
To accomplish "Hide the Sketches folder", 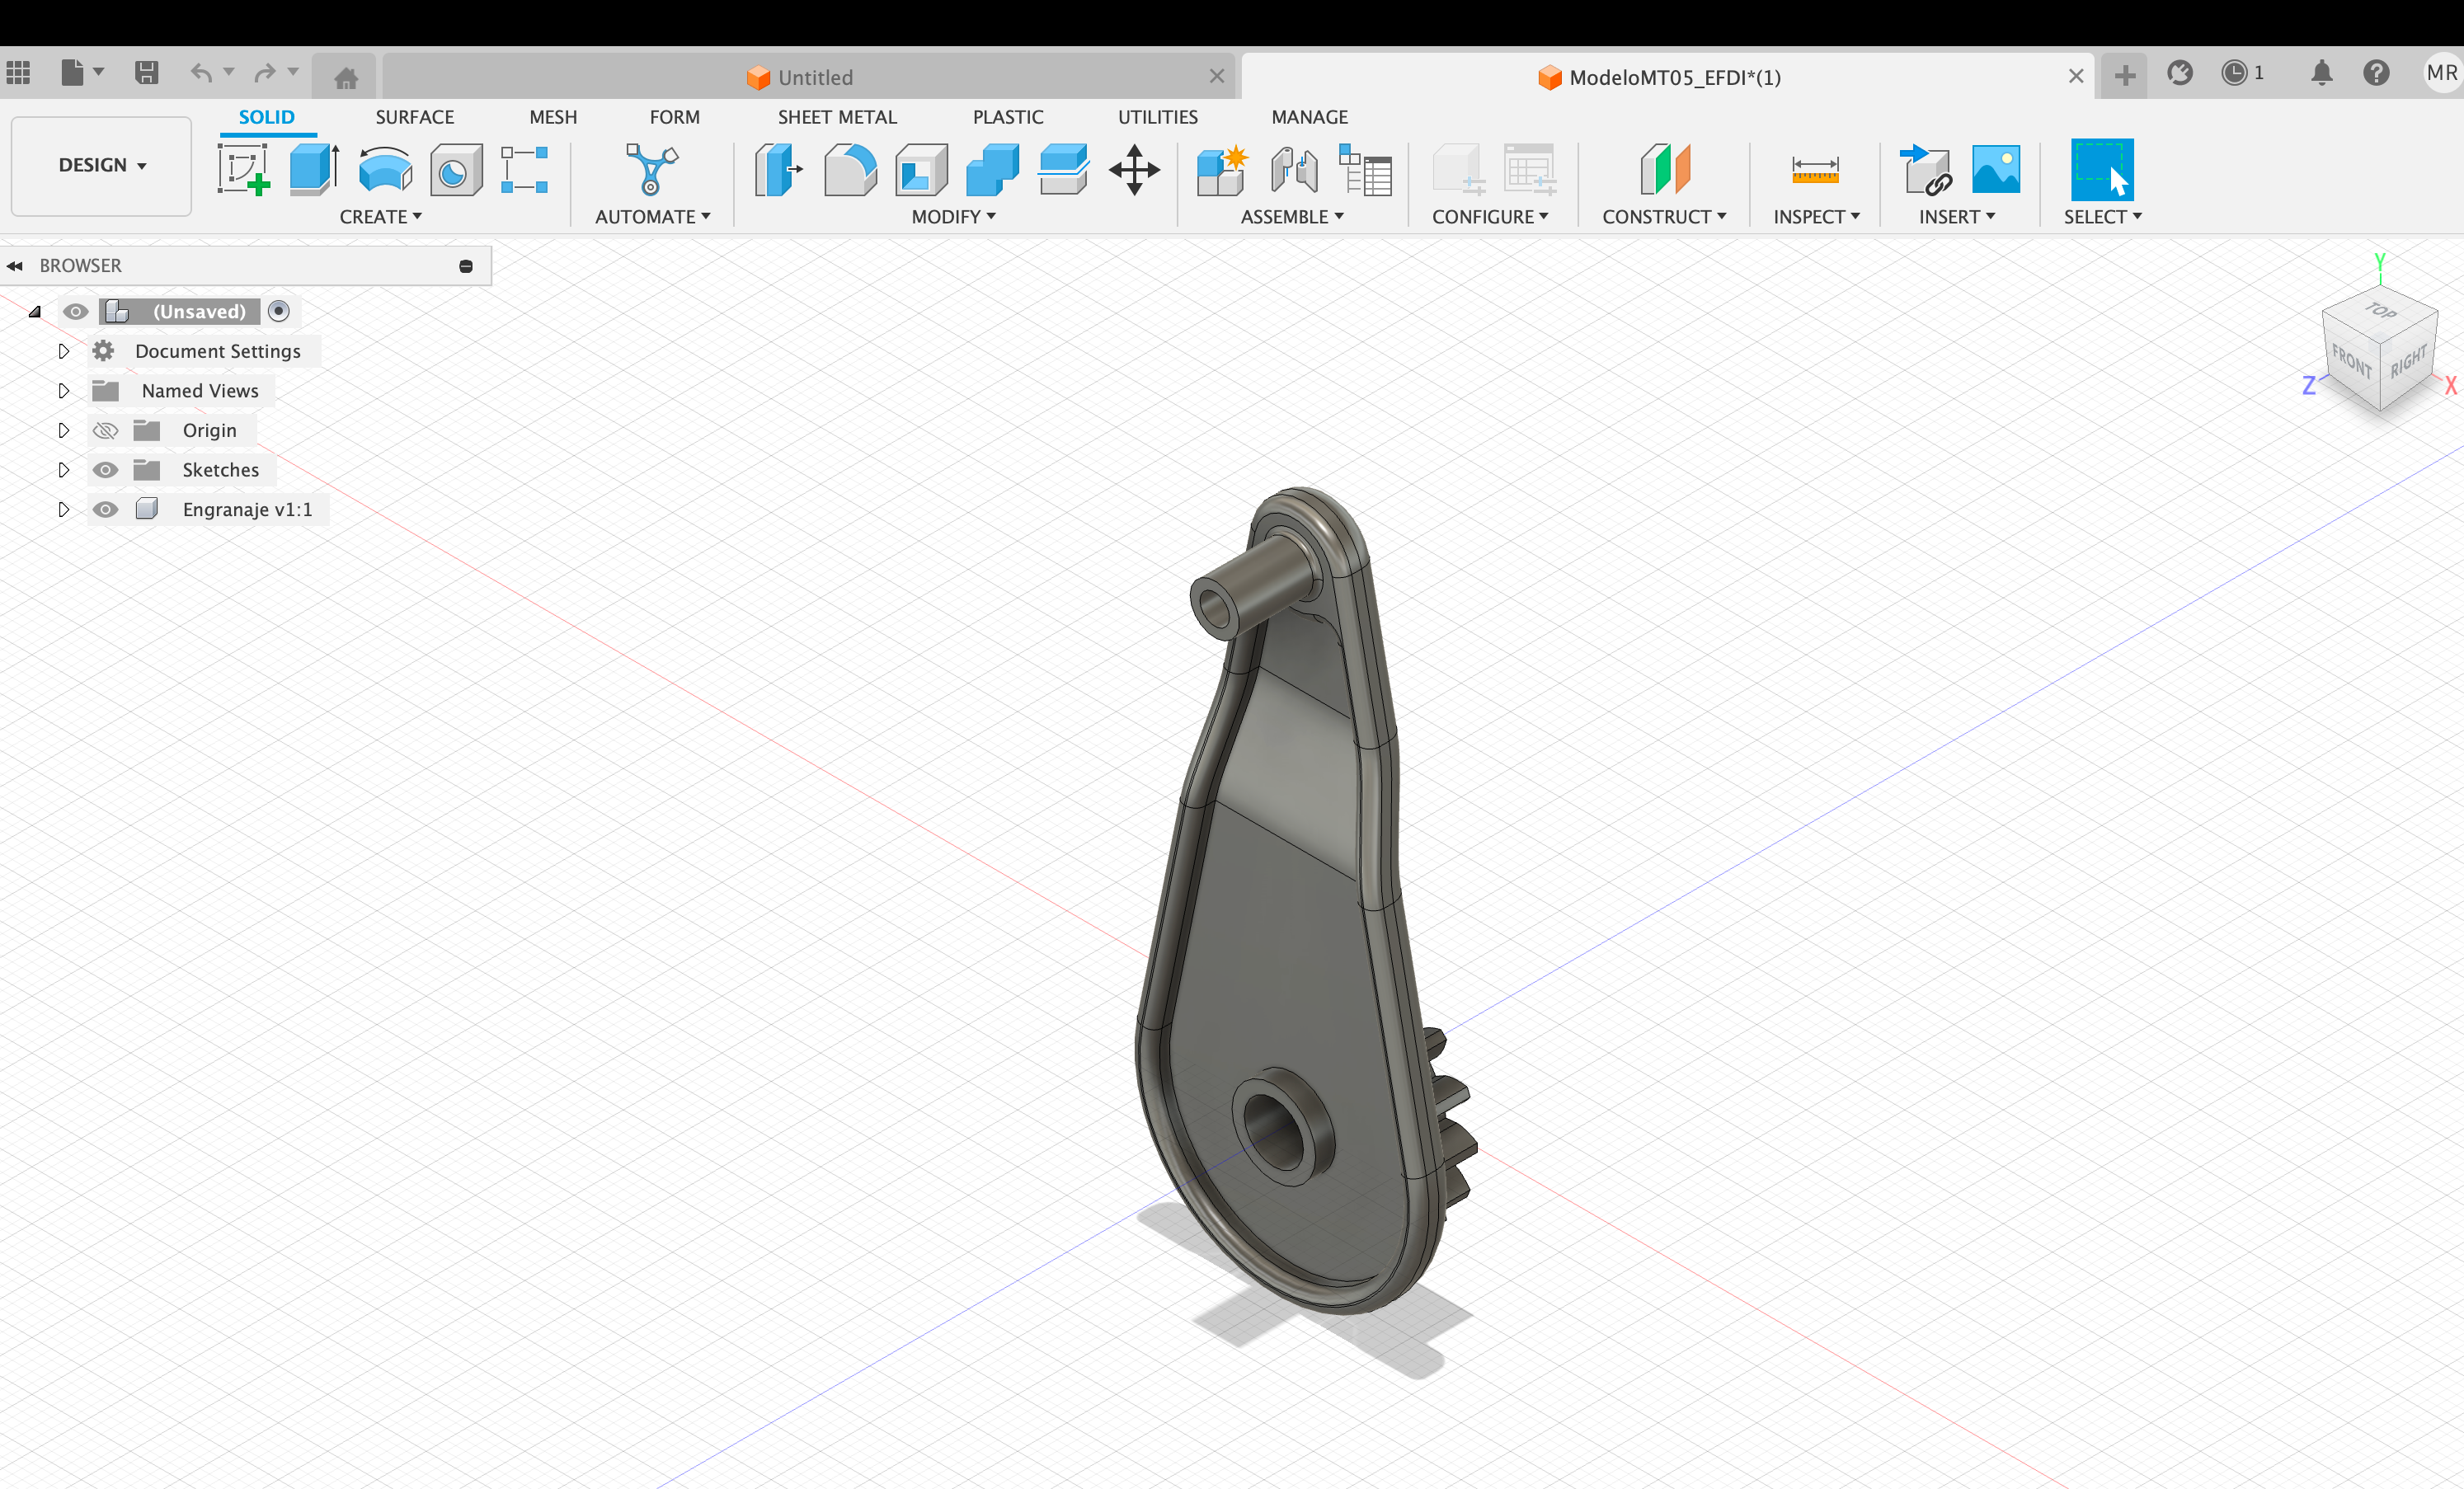I will point(105,470).
